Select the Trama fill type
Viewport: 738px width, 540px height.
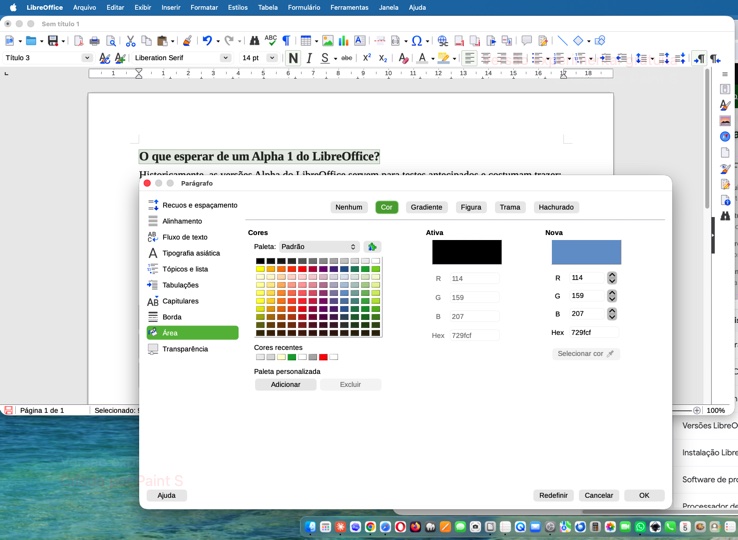click(510, 207)
